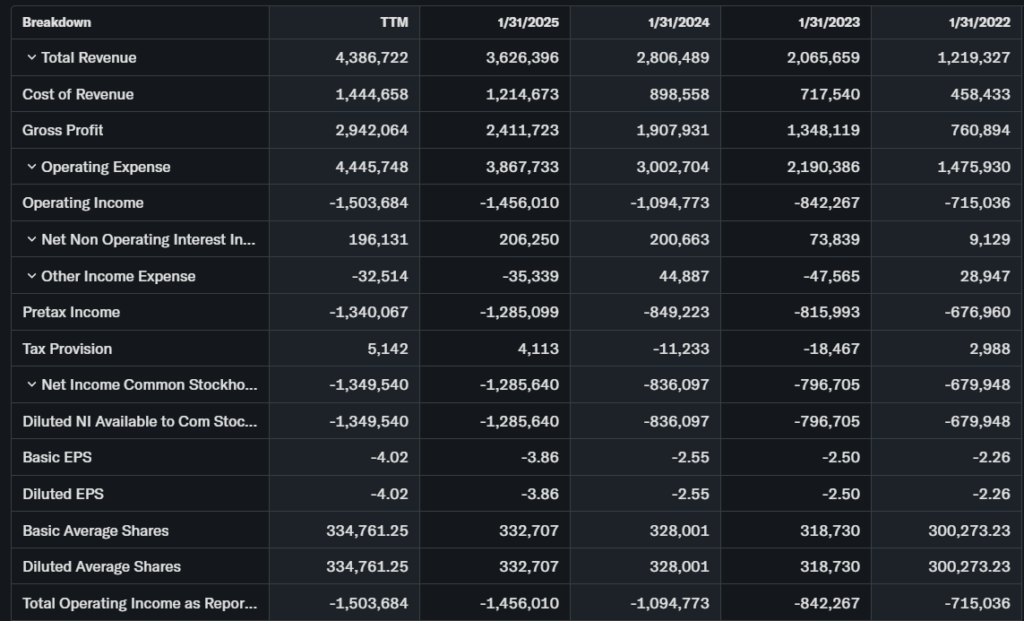Screen dimensions: 1024x621
Task: Click the 1/31/2023 column header
Action: [830, 22]
